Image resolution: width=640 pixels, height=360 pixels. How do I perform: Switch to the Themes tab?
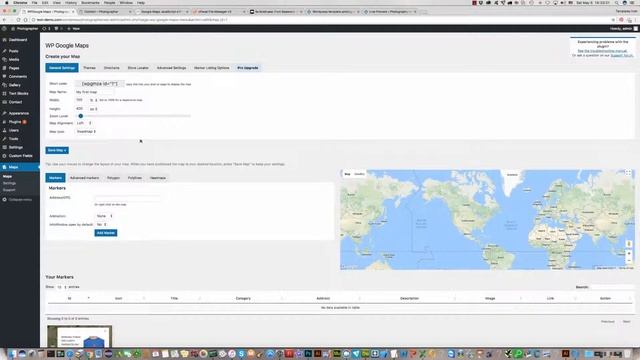point(89,68)
